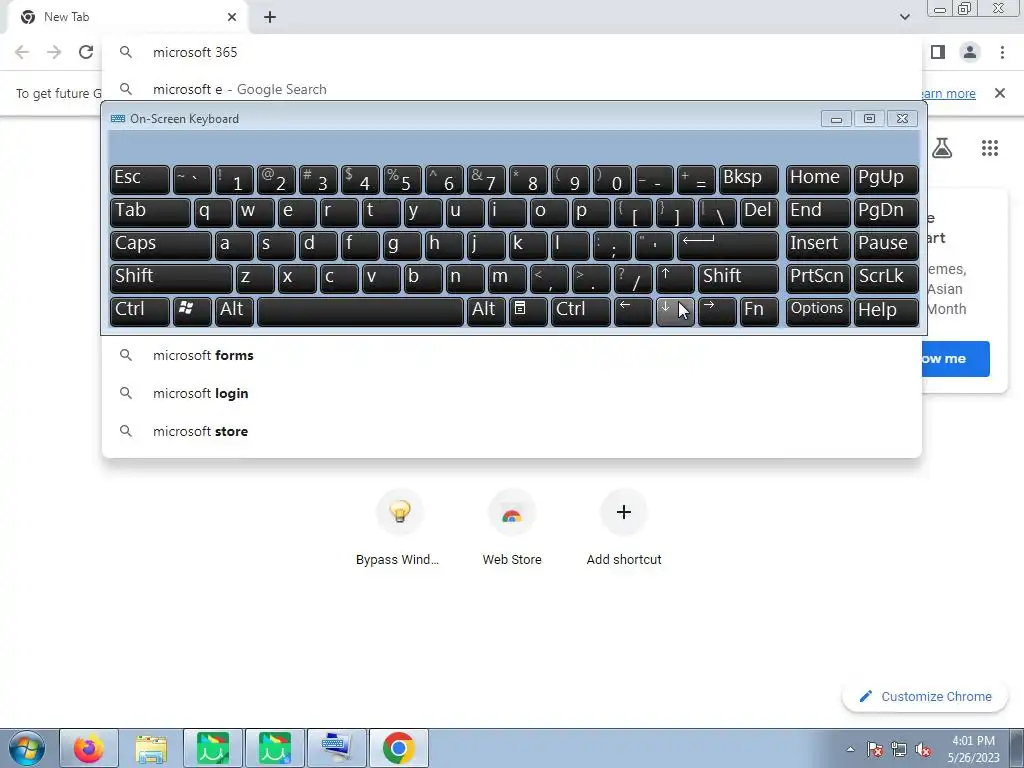Close the New Tab tab
Viewport: 1024px width, 768px height.
coord(232,17)
